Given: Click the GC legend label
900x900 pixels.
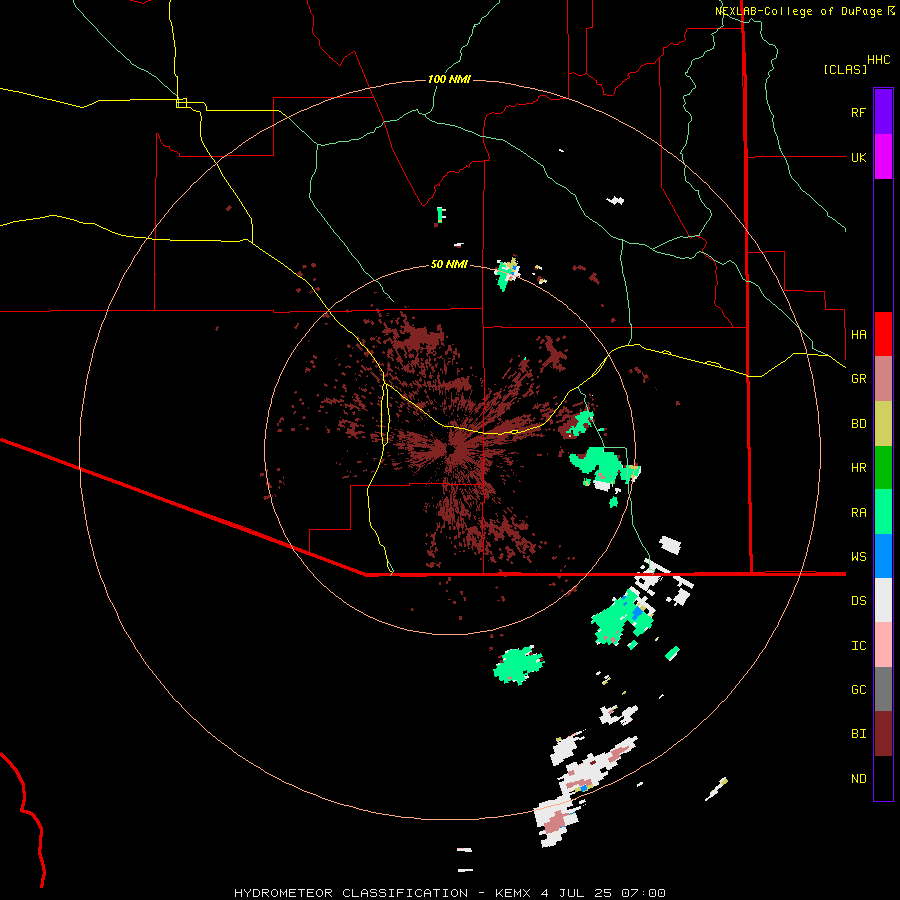Looking at the screenshot, I should tap(858, 690).
